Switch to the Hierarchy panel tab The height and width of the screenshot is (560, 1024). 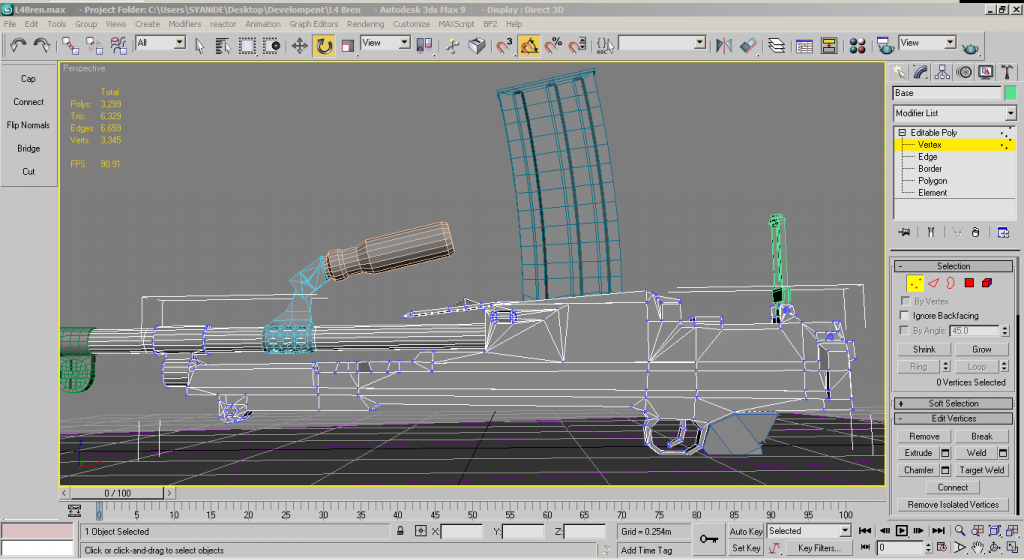942,72
